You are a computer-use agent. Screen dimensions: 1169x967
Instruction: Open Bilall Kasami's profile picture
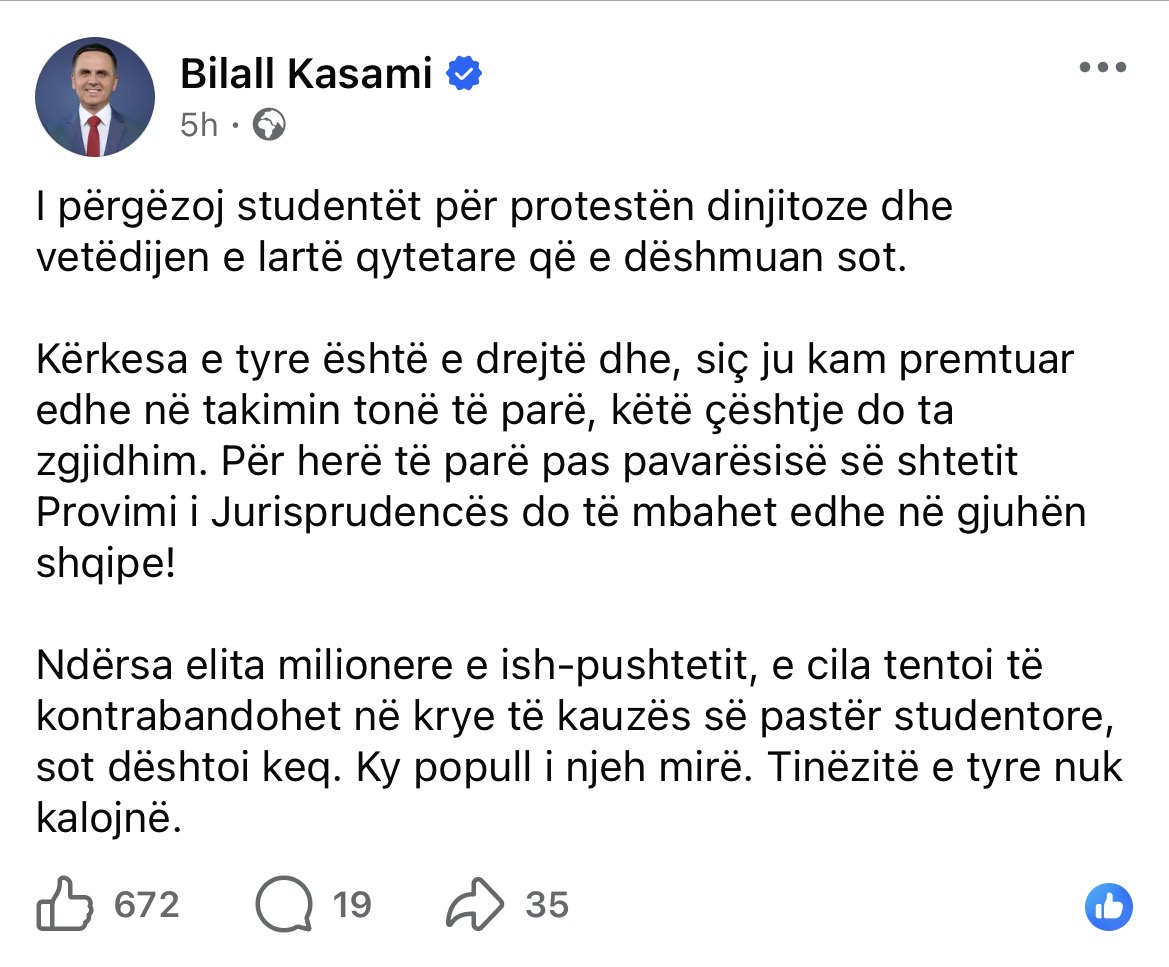(x=95, y=97)
